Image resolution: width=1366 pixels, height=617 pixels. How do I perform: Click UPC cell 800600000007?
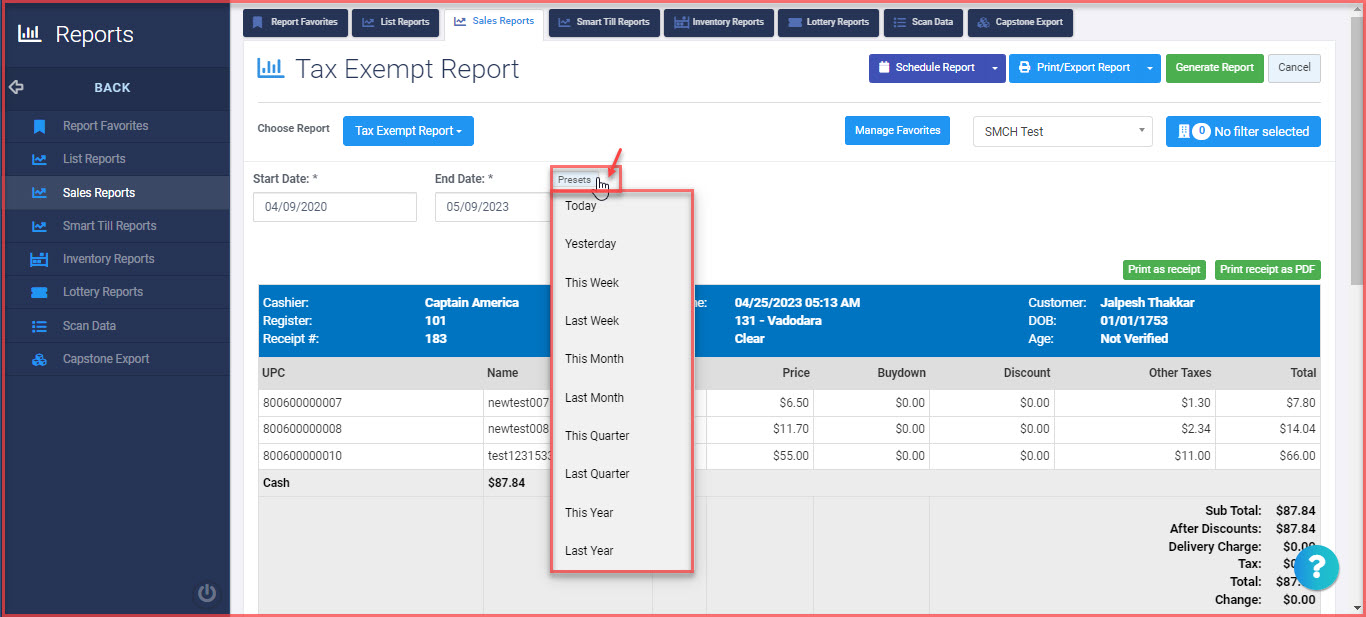[370, 403]
